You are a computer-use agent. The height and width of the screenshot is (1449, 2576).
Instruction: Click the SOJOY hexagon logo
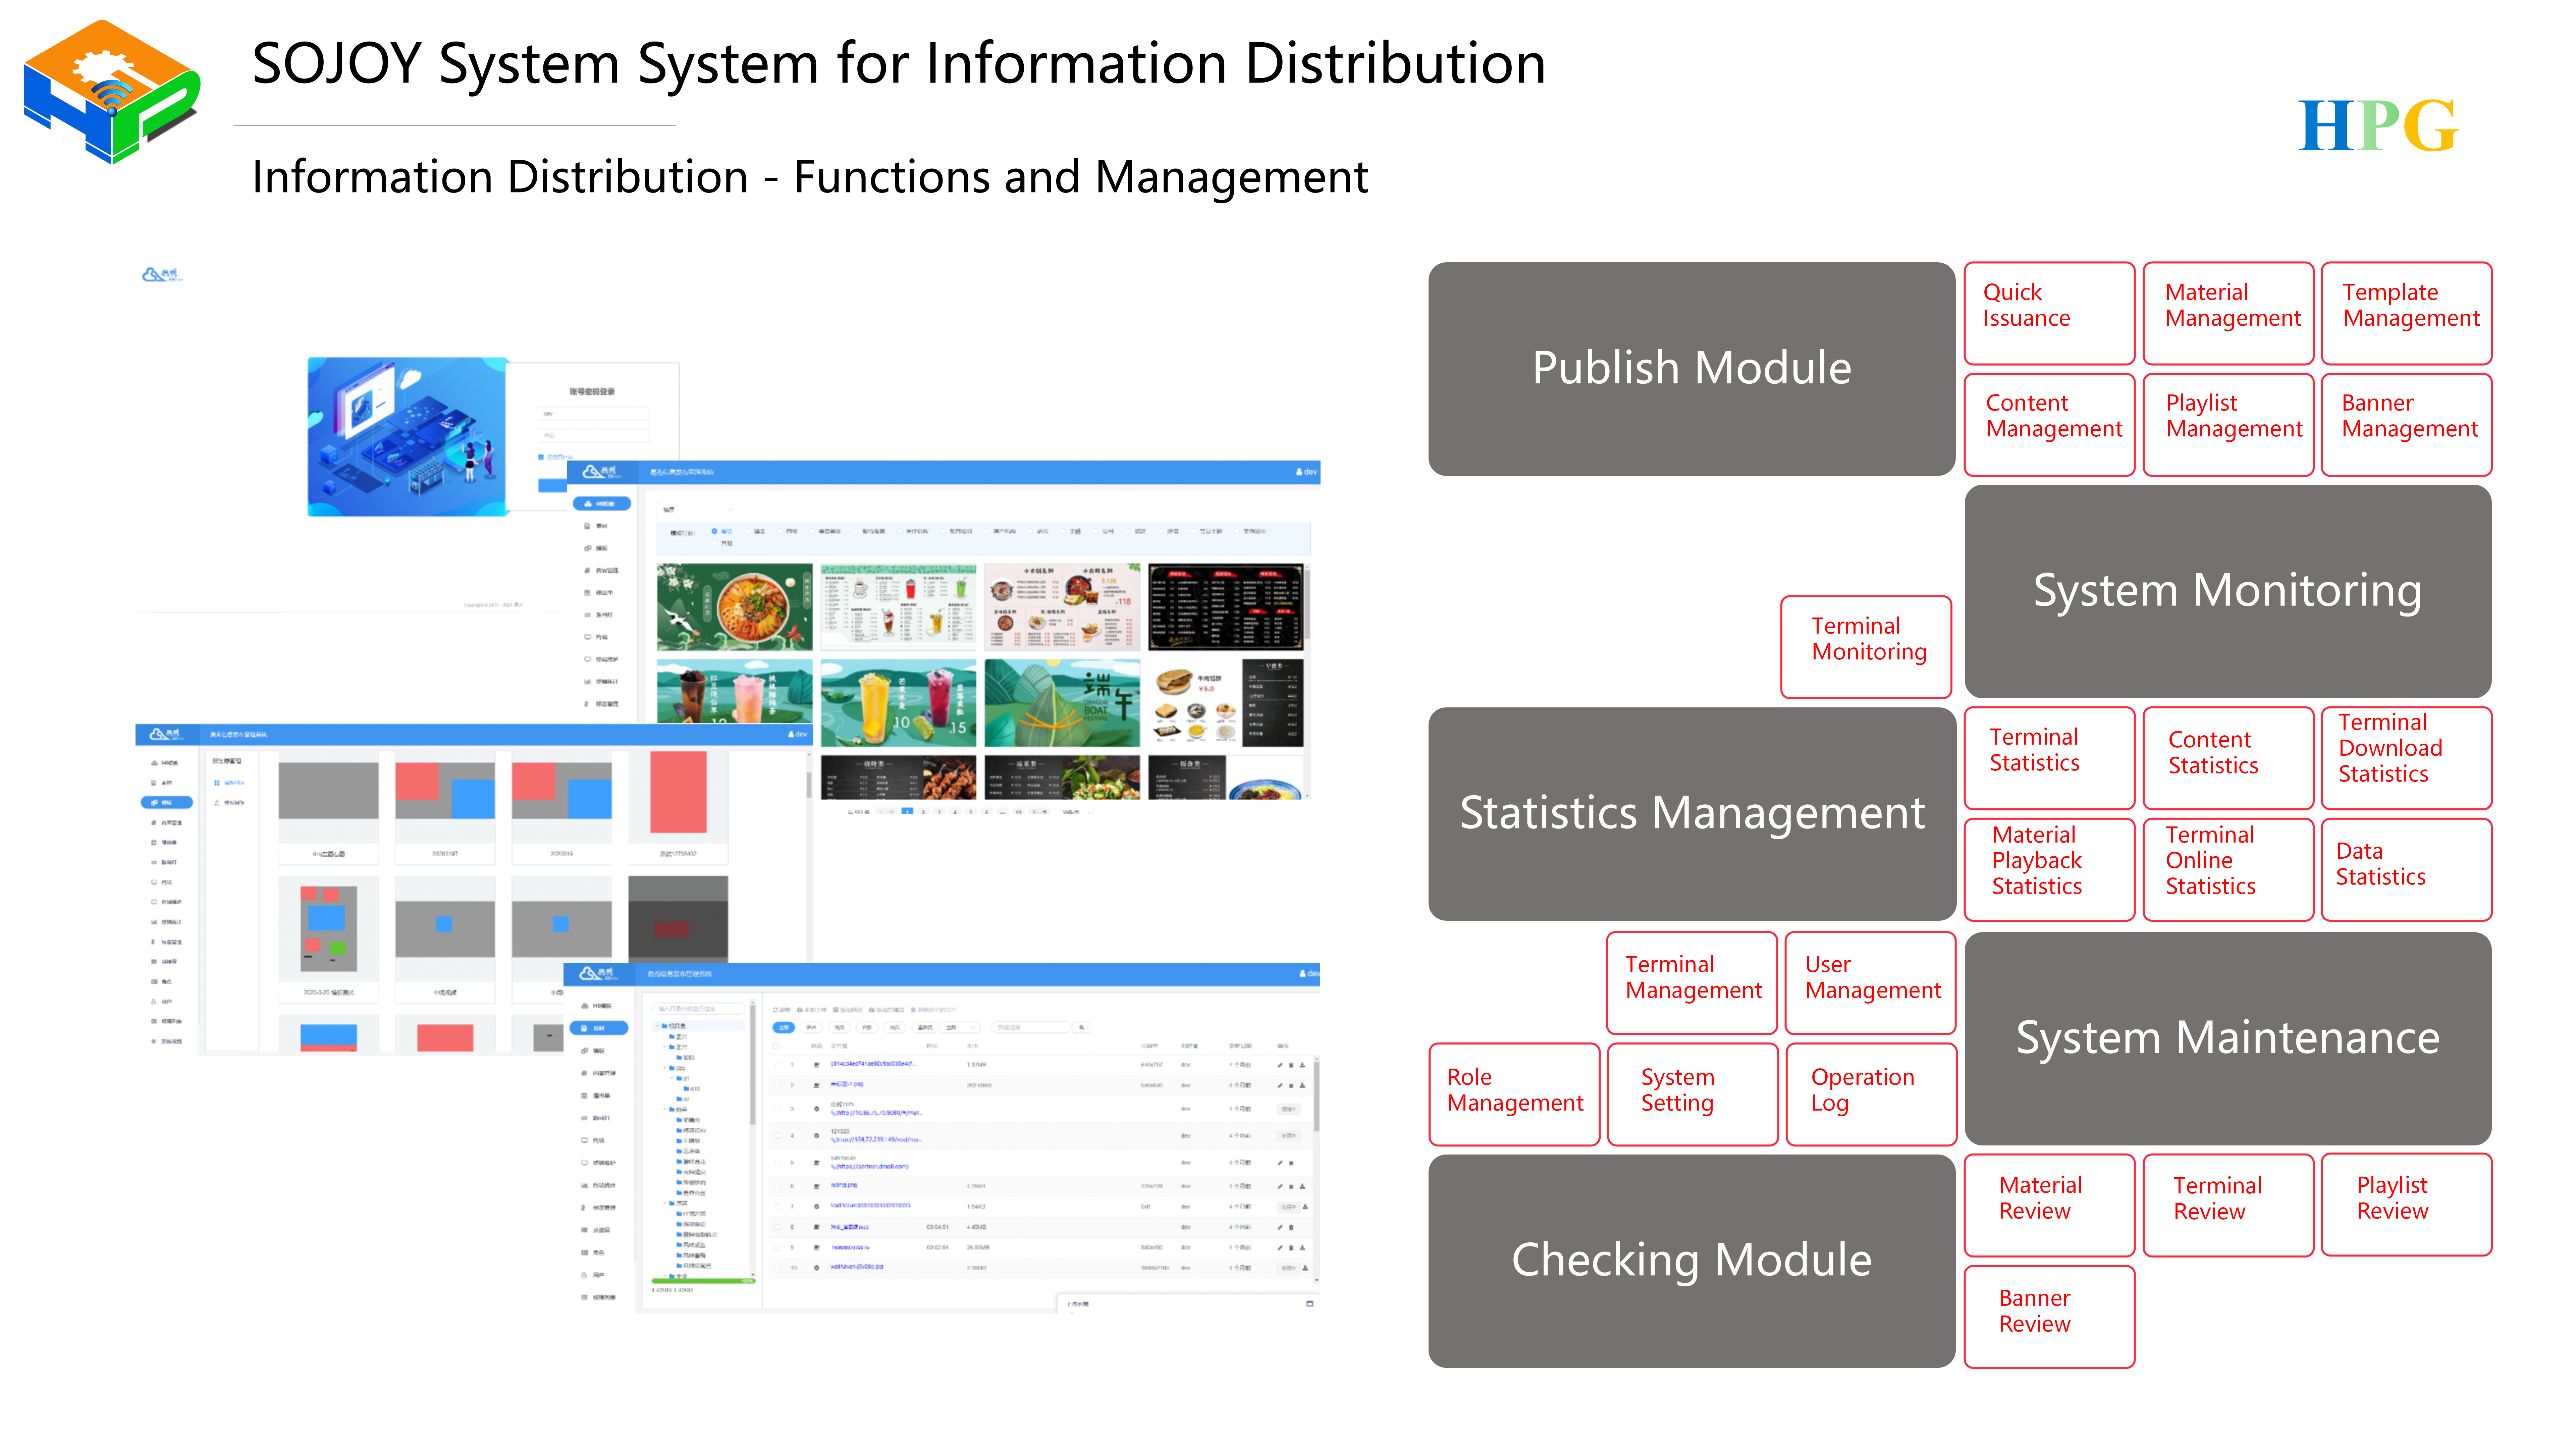tap(112, 92)
